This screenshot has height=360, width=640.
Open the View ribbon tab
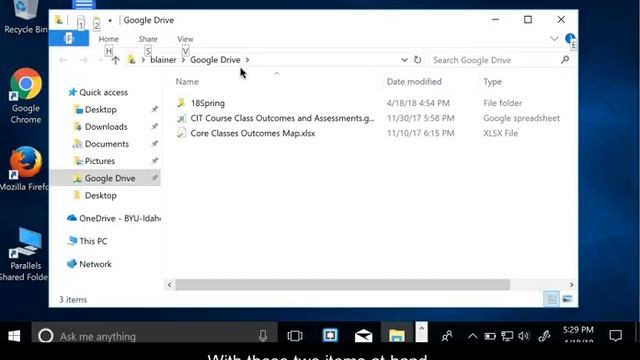(x=185, y=39)
